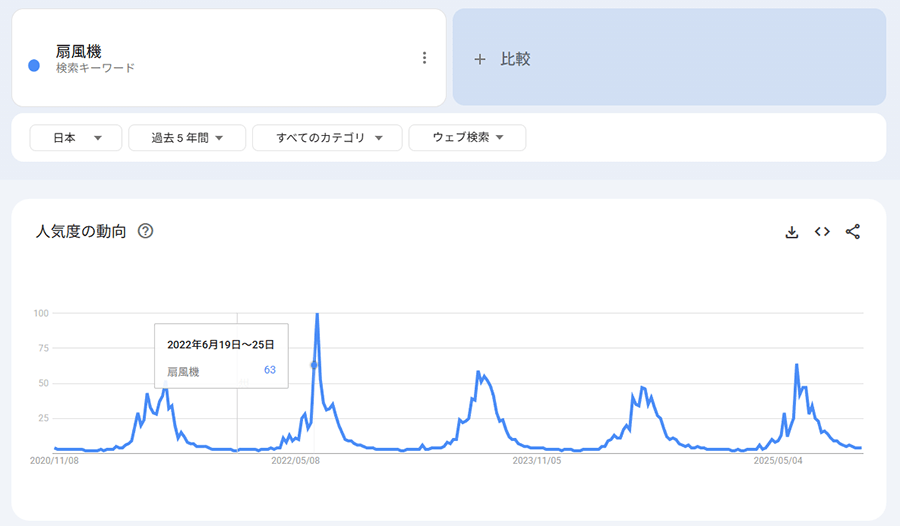
Task: Click the tooltip showing 2022年6月19日〜25日
Action: click(221, 357)
